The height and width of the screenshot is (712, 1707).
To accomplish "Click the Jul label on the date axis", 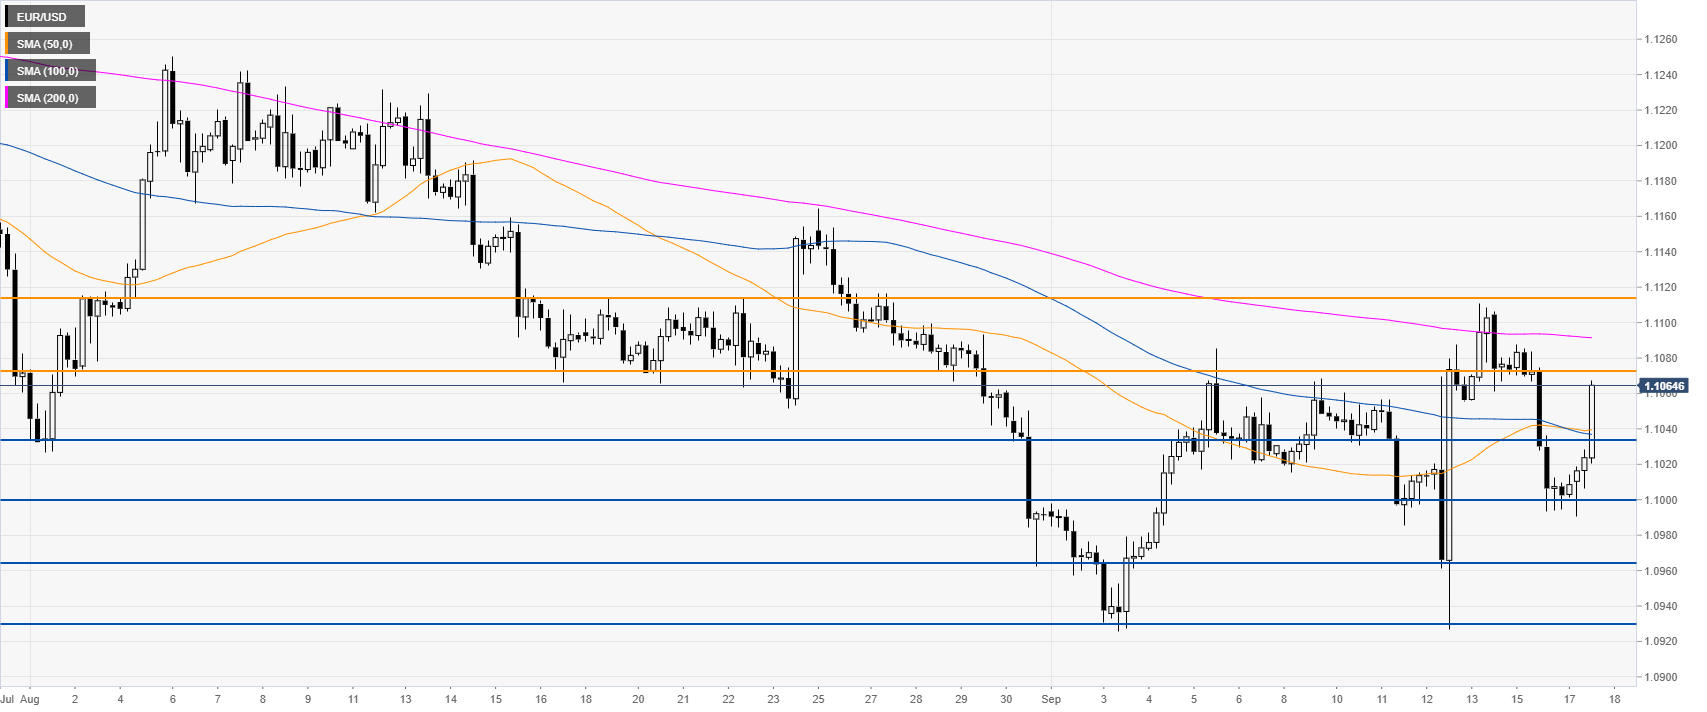I will [x=7, y=699].
